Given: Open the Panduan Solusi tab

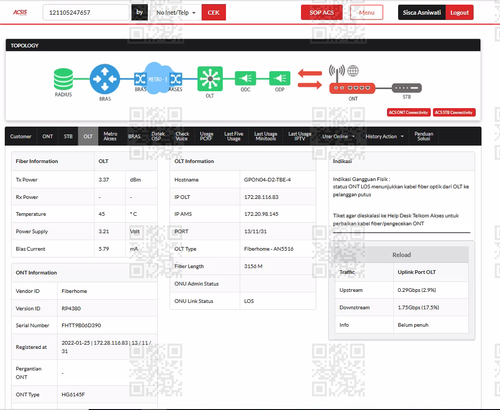Looking at the screenshot, I should point(424,136).
